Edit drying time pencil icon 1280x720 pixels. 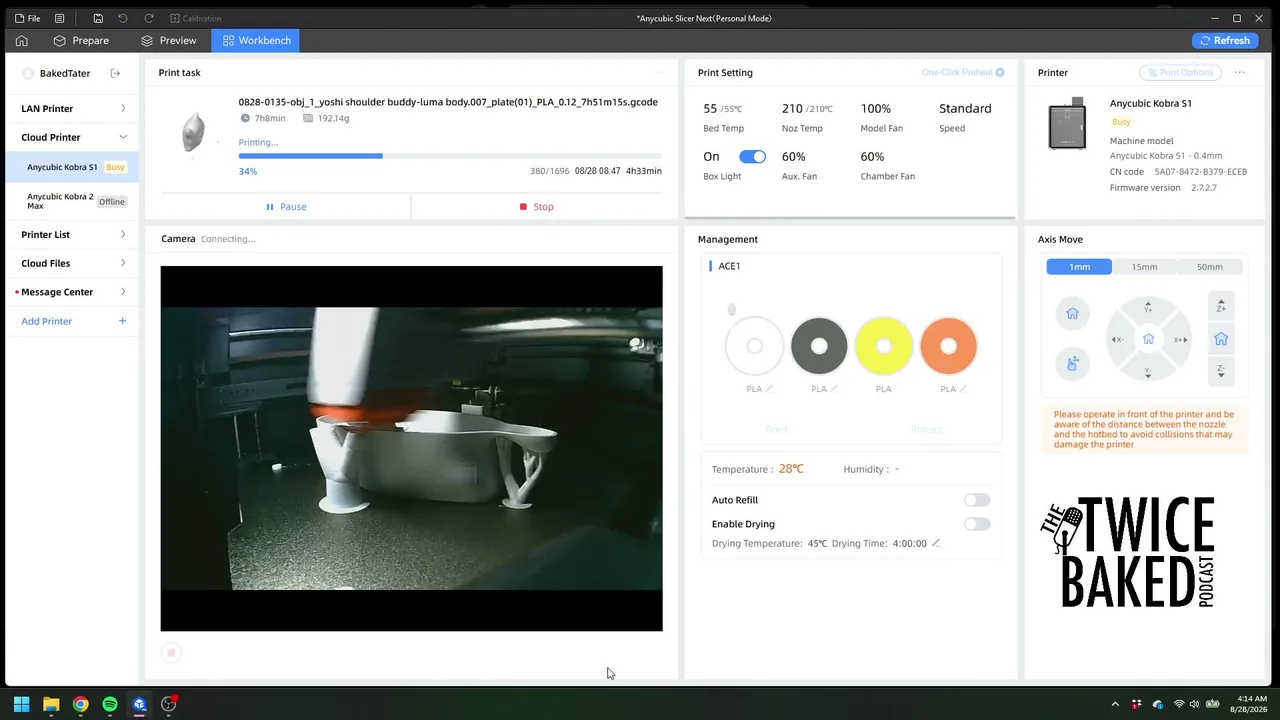coord(936,543)
